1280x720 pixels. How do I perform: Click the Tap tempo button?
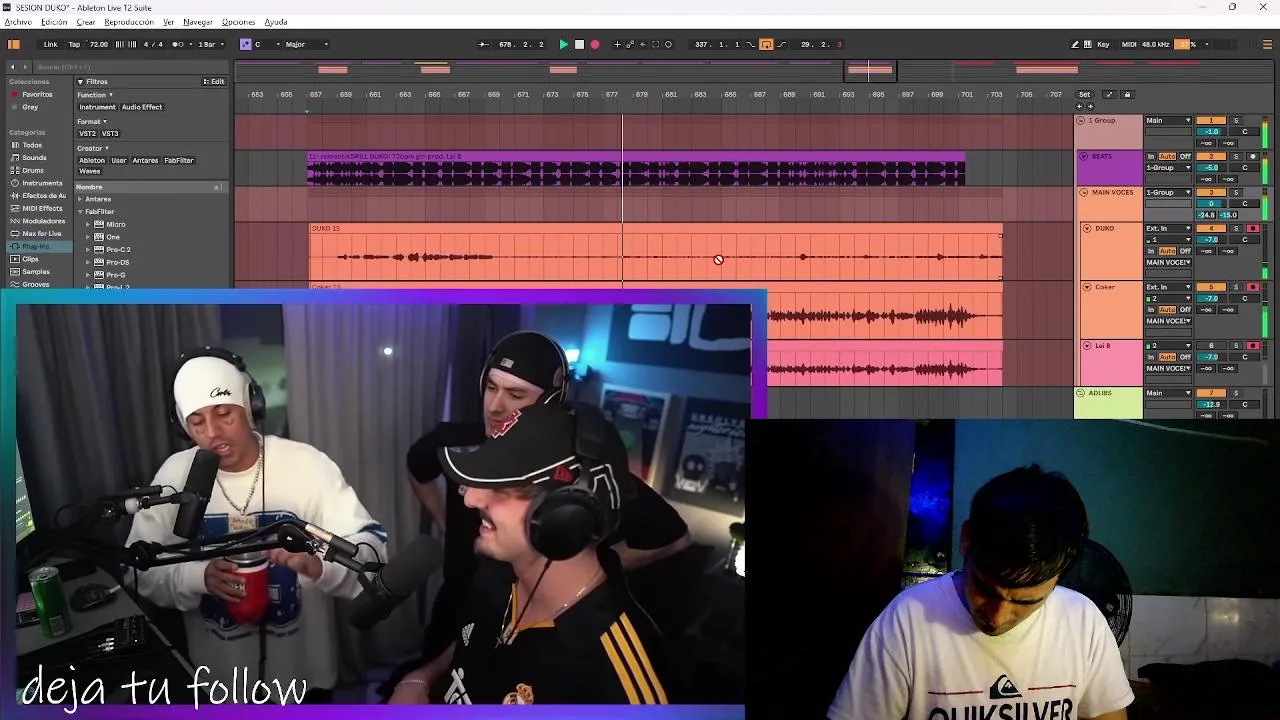[x=74, y=44]
